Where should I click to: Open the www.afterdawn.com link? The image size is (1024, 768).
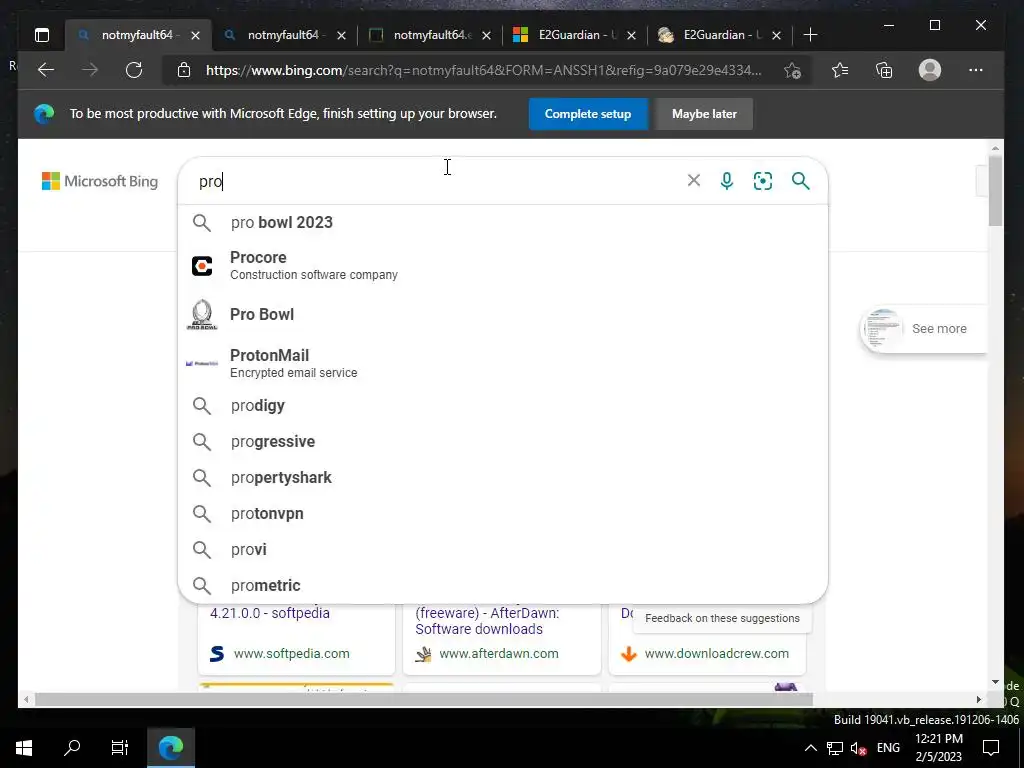click(499, 653)
